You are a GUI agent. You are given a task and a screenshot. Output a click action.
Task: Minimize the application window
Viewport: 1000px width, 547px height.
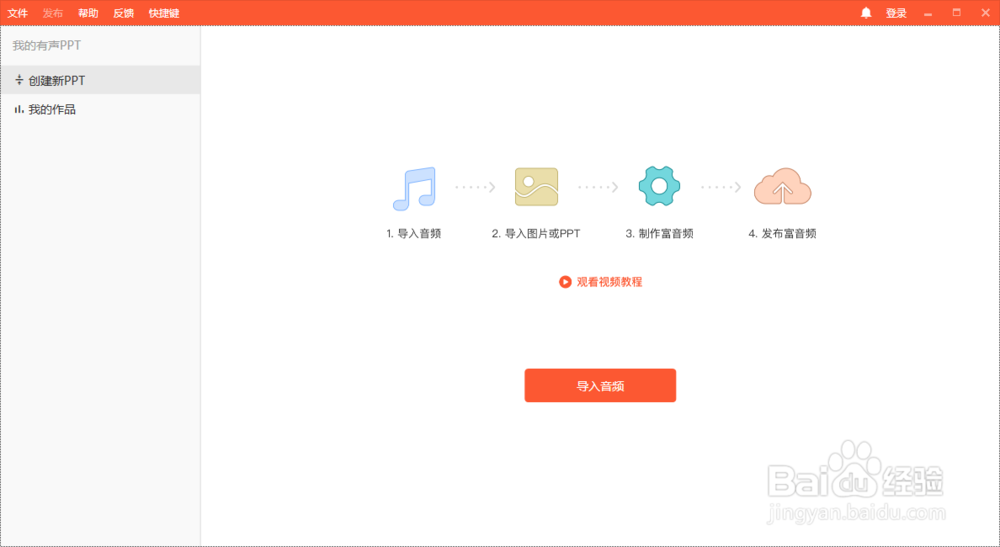[x=928, y=13]
